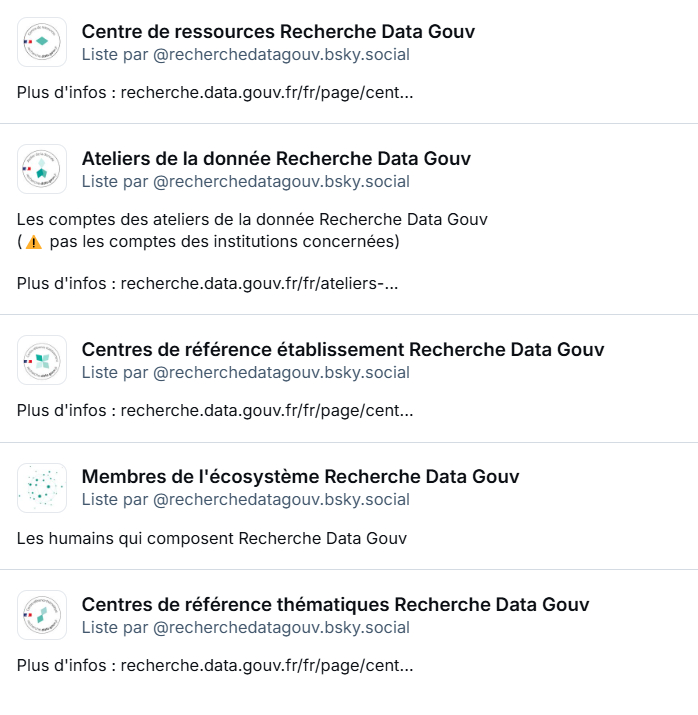This screenshot has width=698, height=715.
Task: Follow the Centres de référence établissement info URL
Action: 266,411
